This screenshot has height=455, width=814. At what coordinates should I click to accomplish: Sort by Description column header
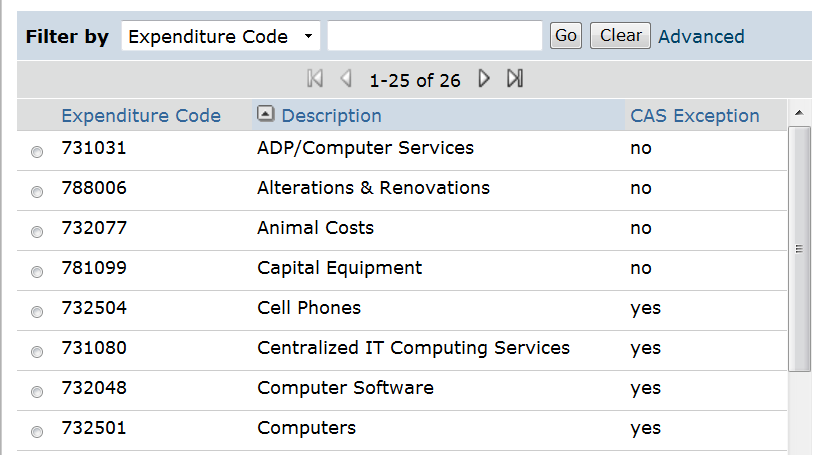(331, 116)
